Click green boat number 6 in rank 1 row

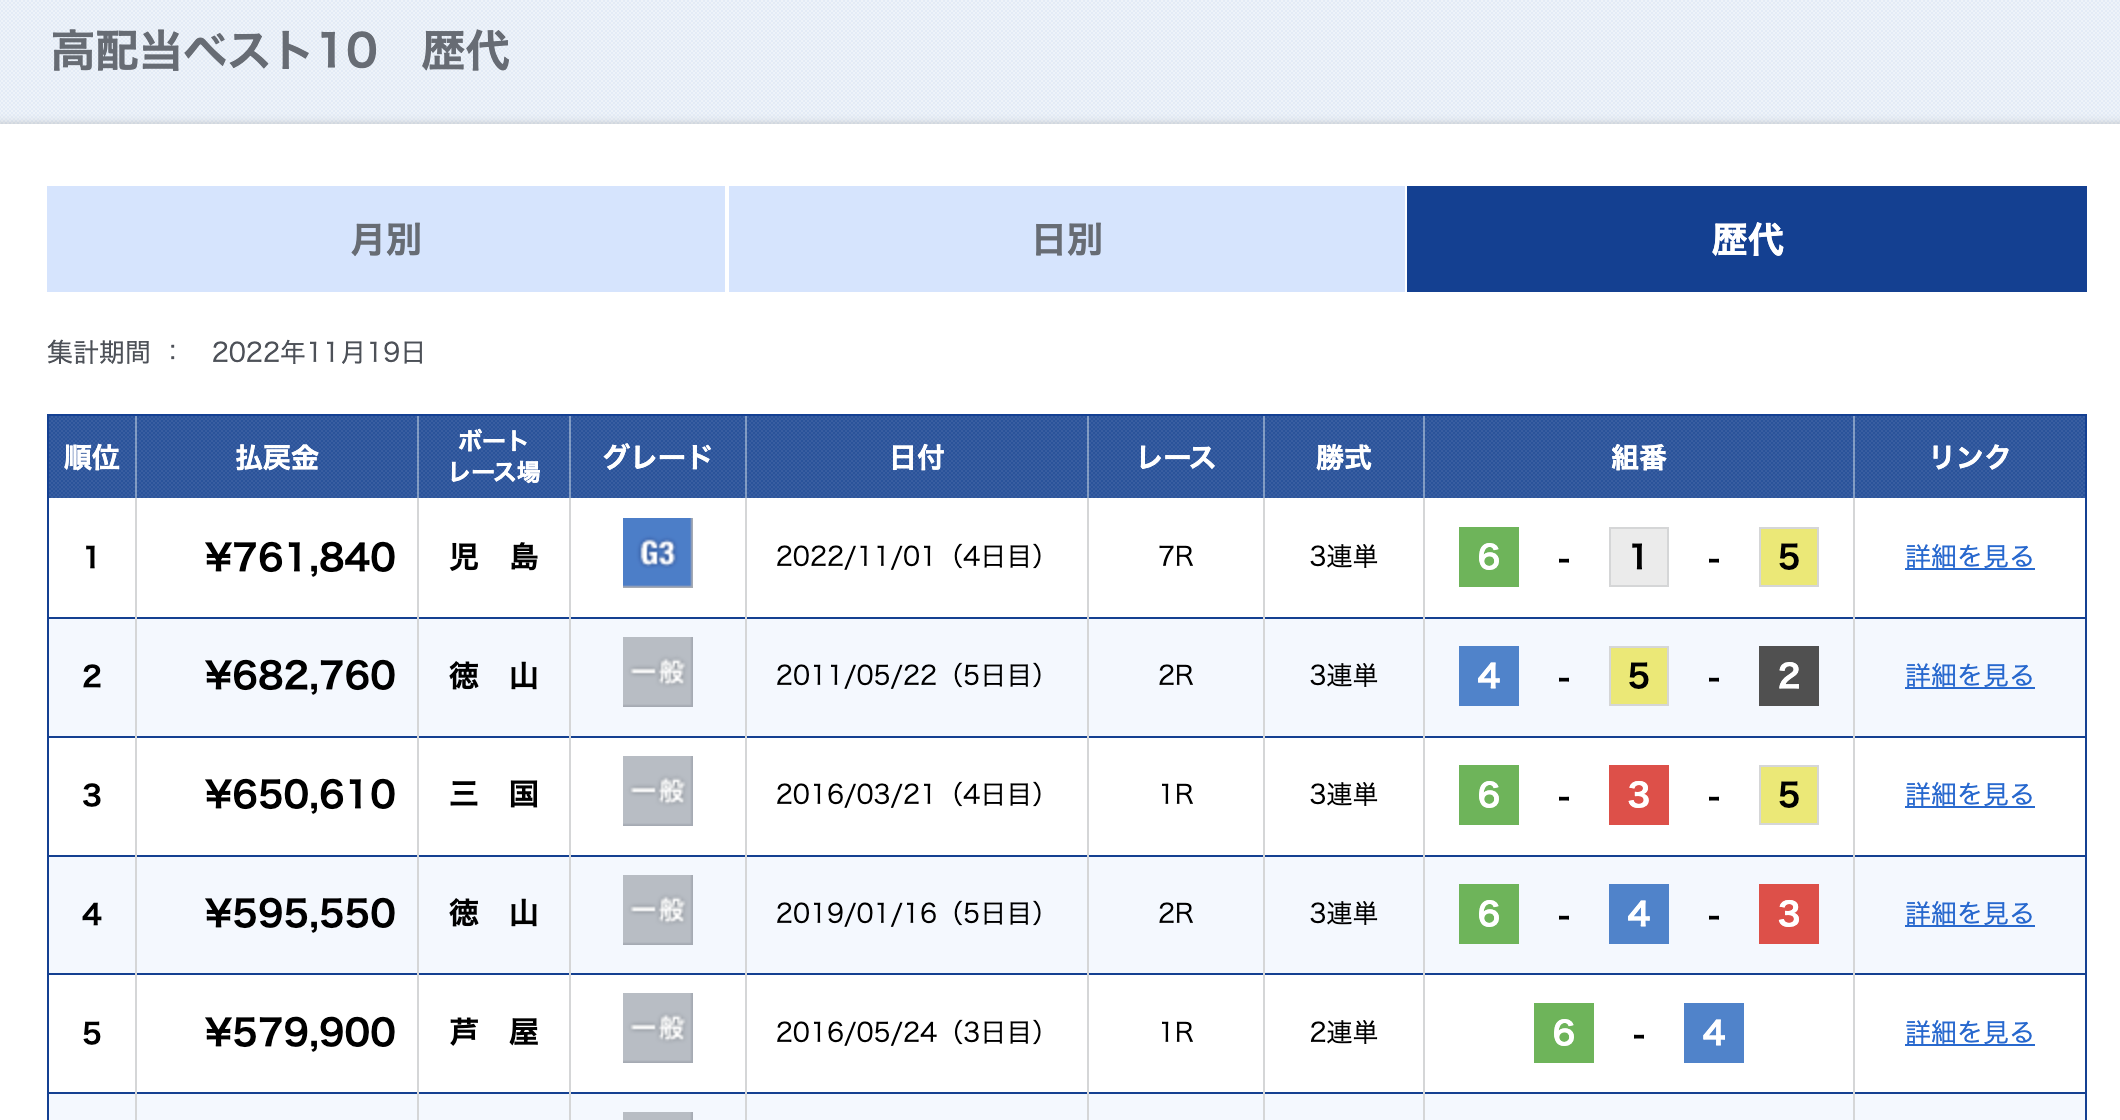(x=1489, y=557)
